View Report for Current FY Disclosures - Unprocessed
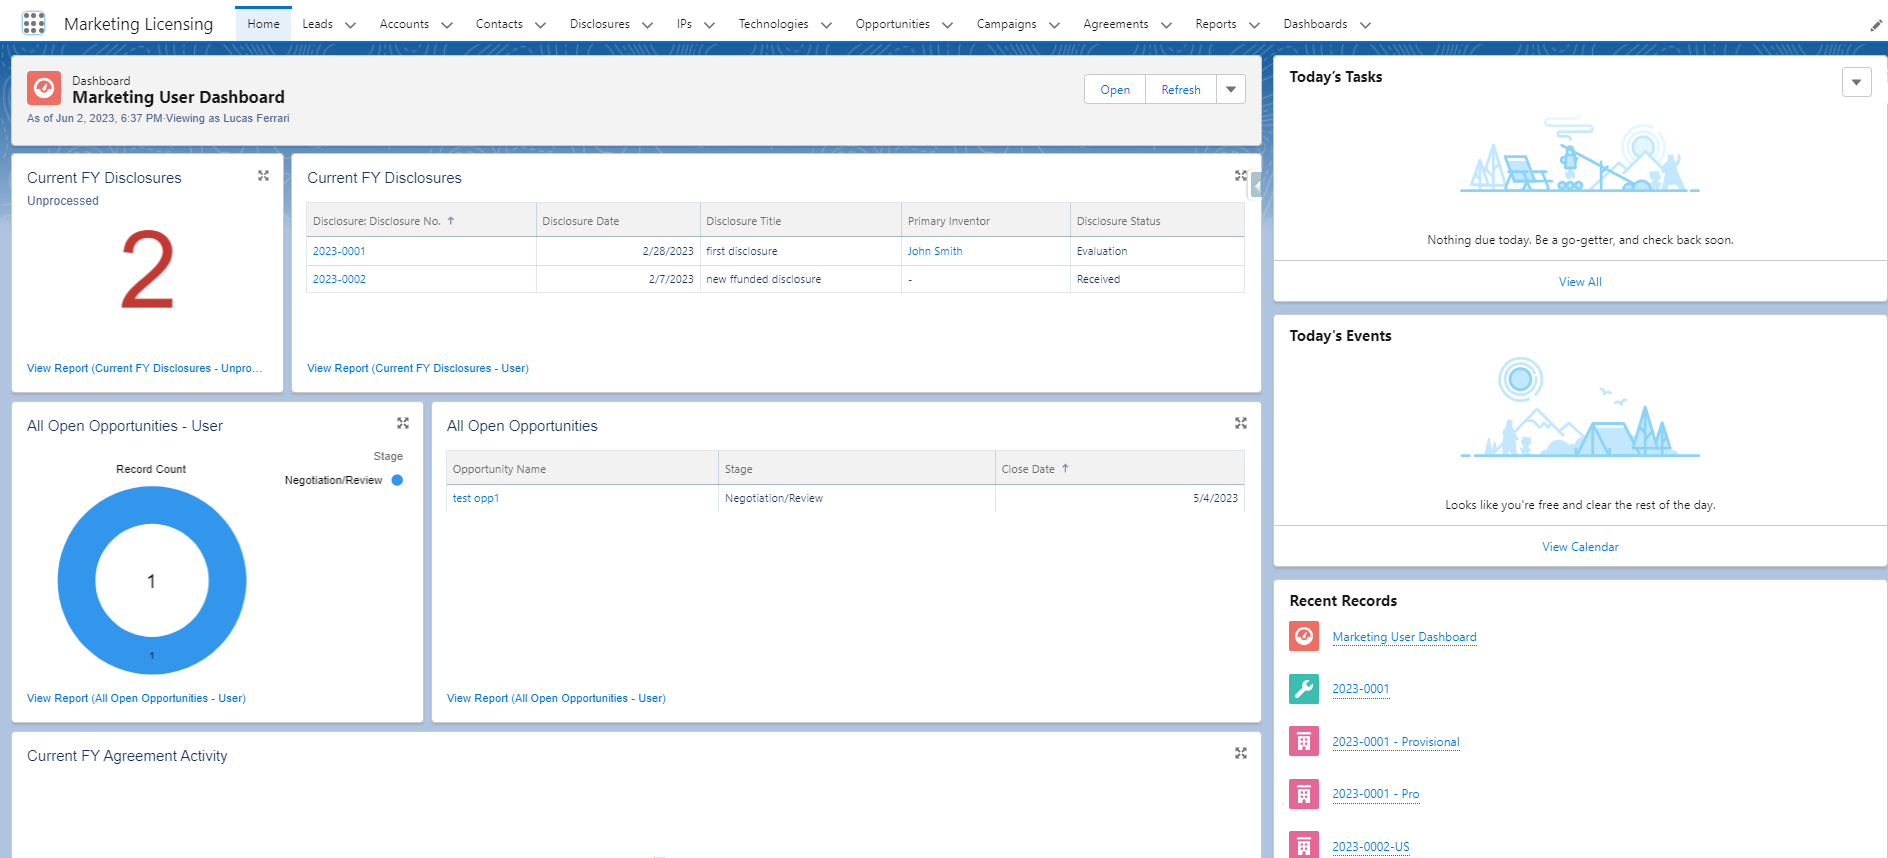Image resolution: width=1888 pixels, height=858 pixels. coord(145,368)
